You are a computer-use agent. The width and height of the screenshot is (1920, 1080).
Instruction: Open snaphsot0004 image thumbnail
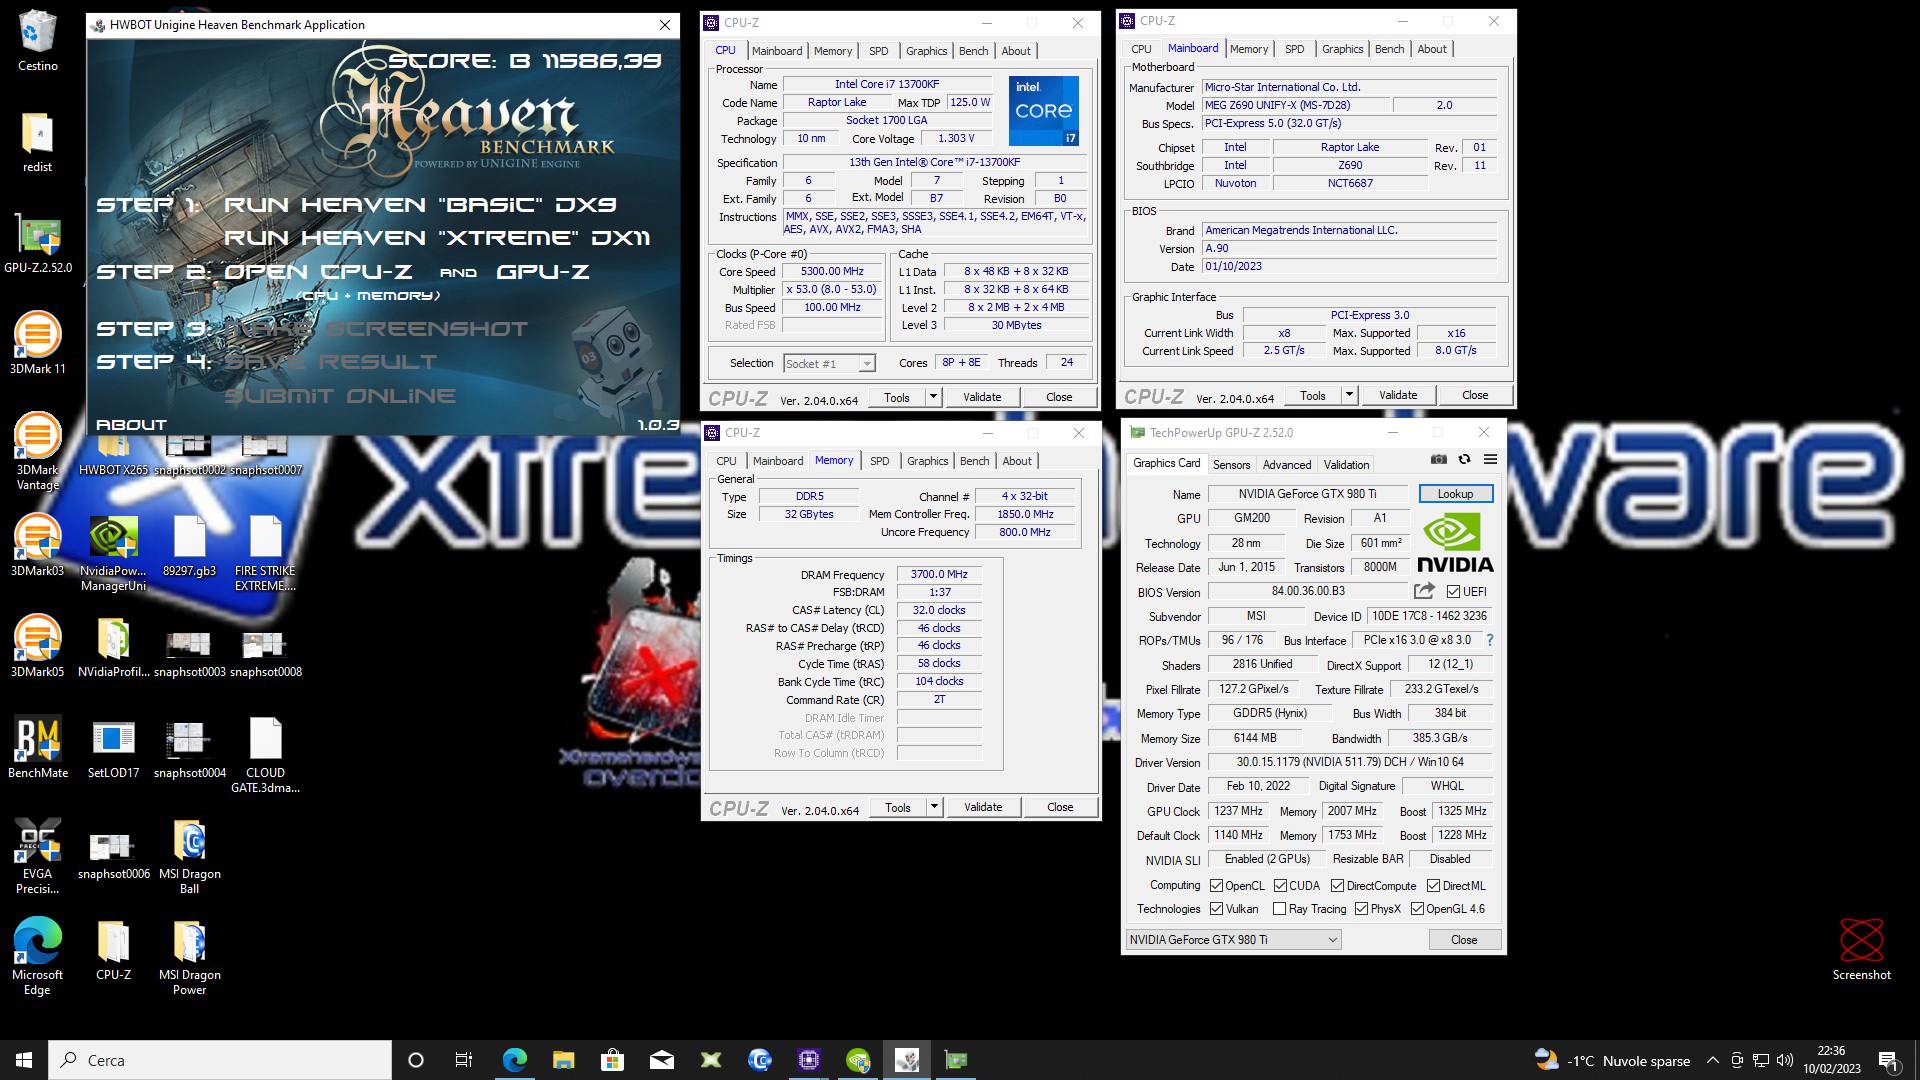[x=189, y=748]
